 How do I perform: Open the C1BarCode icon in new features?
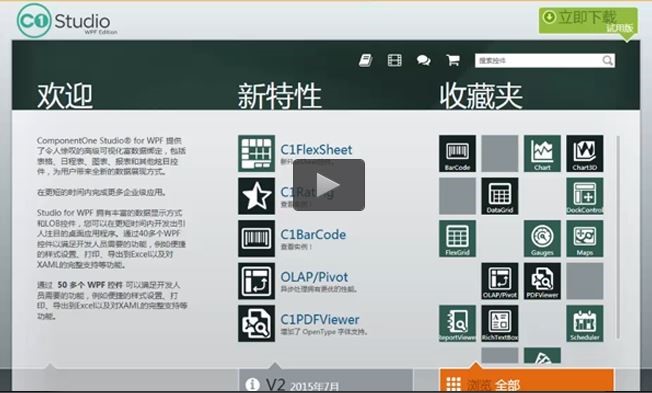[x=257, y=239]
